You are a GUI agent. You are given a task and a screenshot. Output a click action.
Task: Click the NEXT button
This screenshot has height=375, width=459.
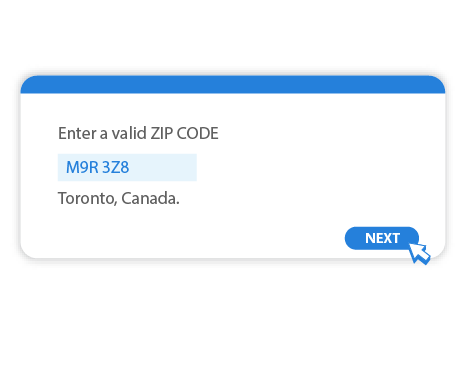[x=382, y=238]
